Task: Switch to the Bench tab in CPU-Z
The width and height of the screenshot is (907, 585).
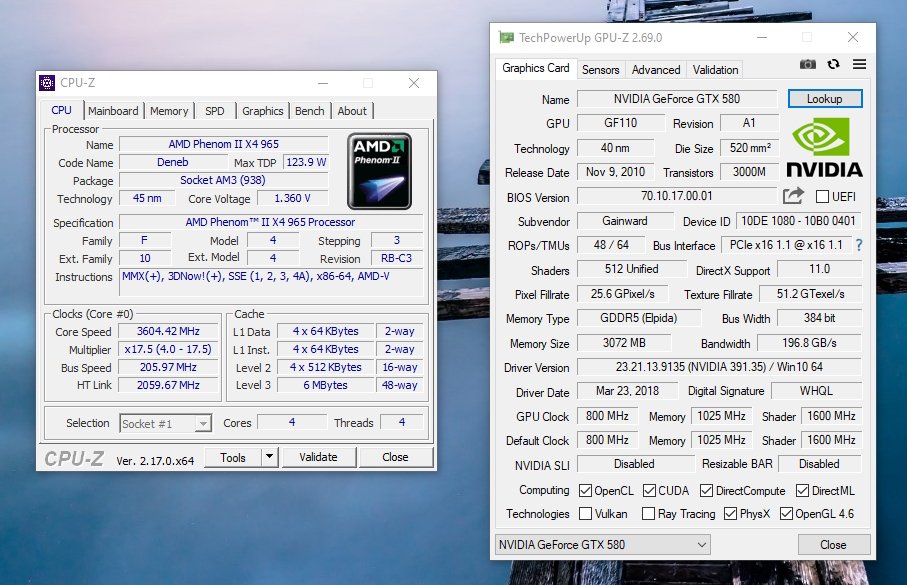Action: click(x=309, y=111)
